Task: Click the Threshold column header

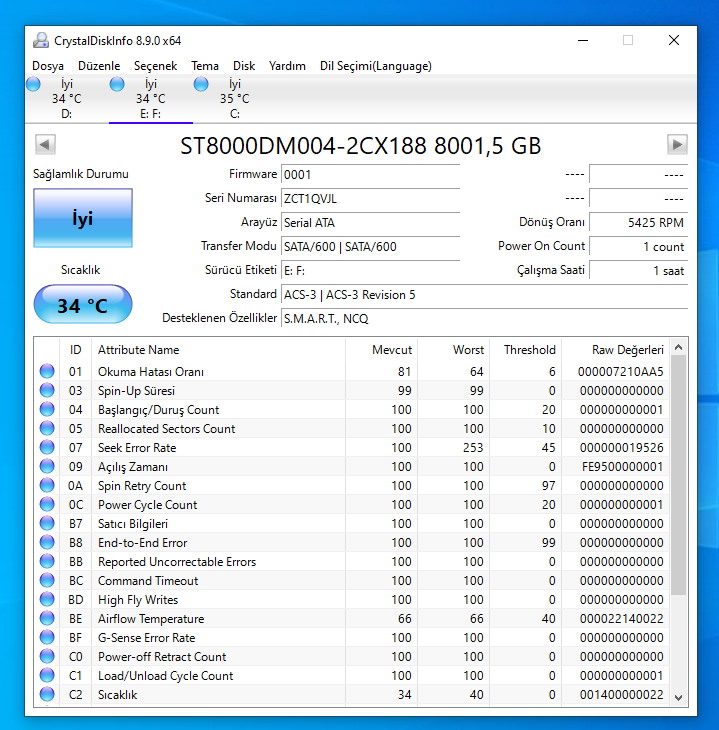Action: coord(526,350)
